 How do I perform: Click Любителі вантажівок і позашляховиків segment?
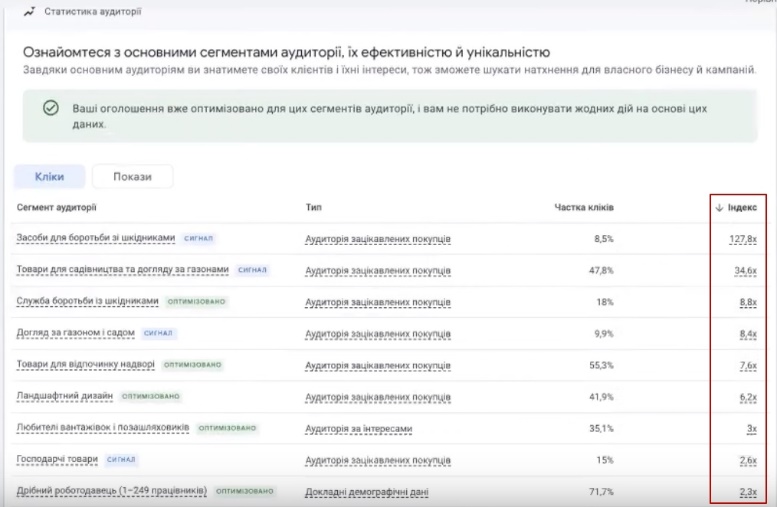coord(103,428)
